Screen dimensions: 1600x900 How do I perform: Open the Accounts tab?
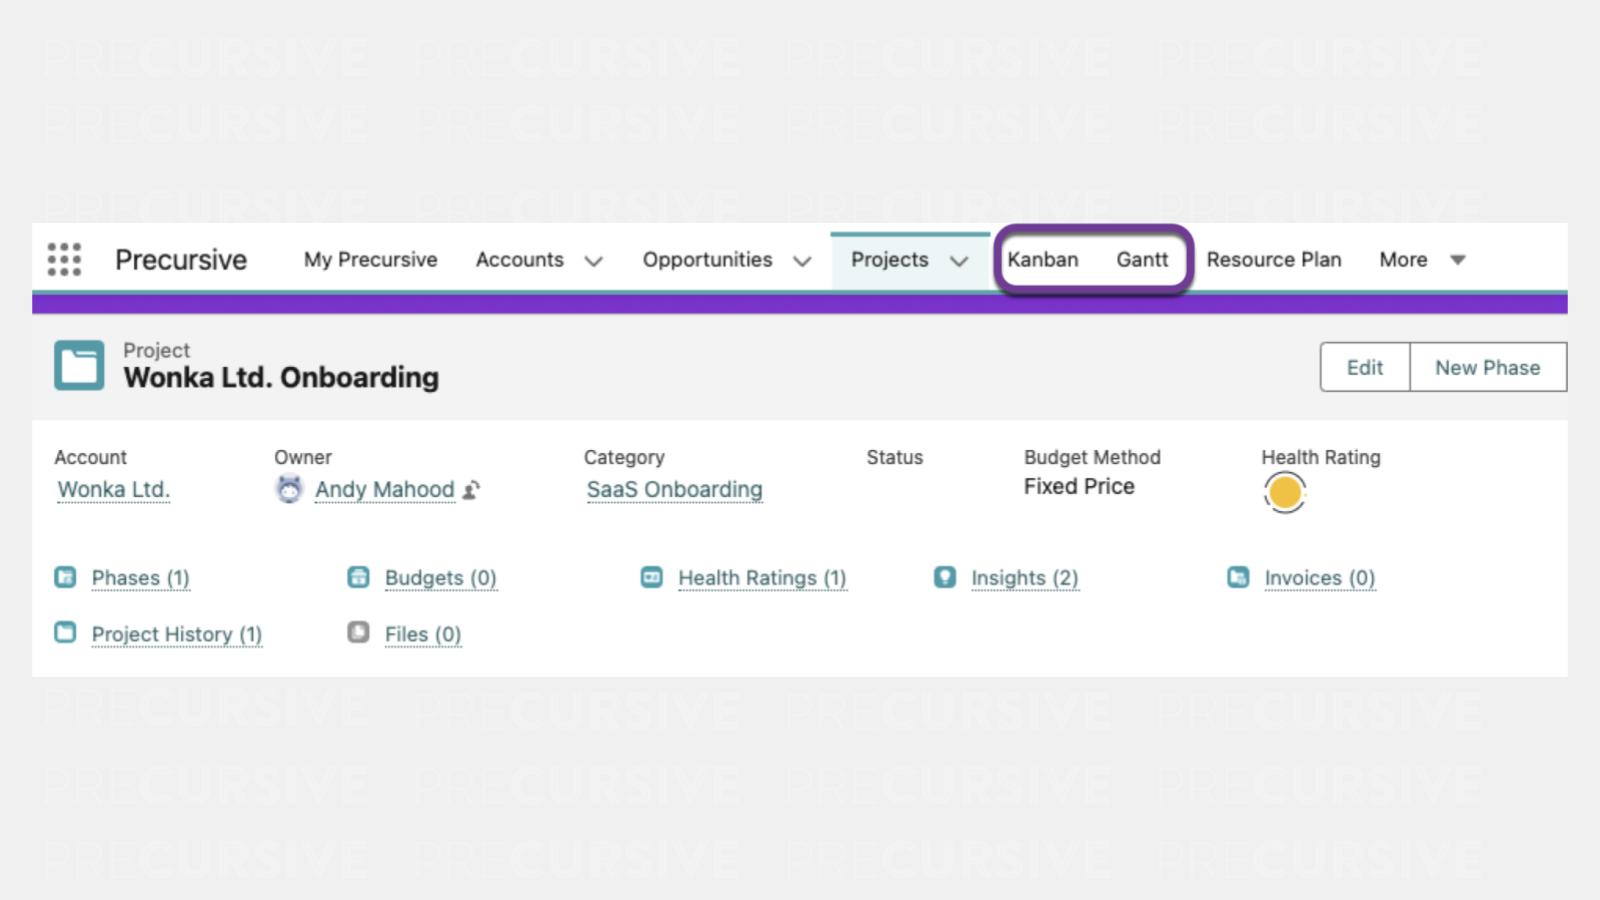[x=520, y=260]
